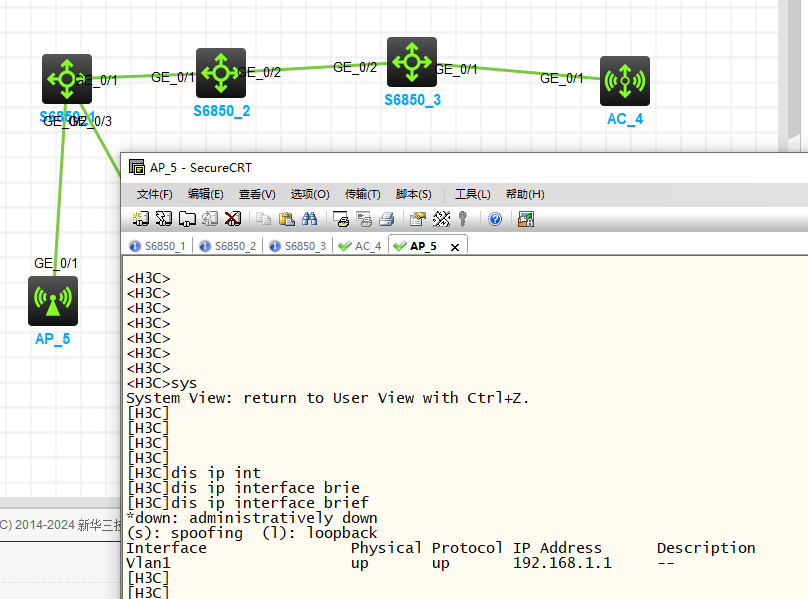
Task: Click the Quick Connect lightning icon
Action: [163, 219]
